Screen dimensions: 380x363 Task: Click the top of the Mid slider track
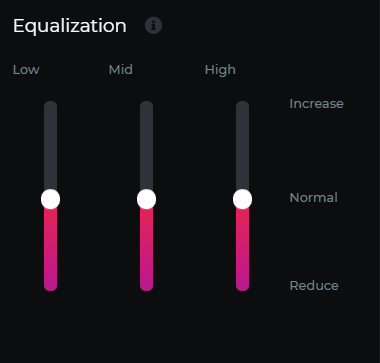(147, 104)
